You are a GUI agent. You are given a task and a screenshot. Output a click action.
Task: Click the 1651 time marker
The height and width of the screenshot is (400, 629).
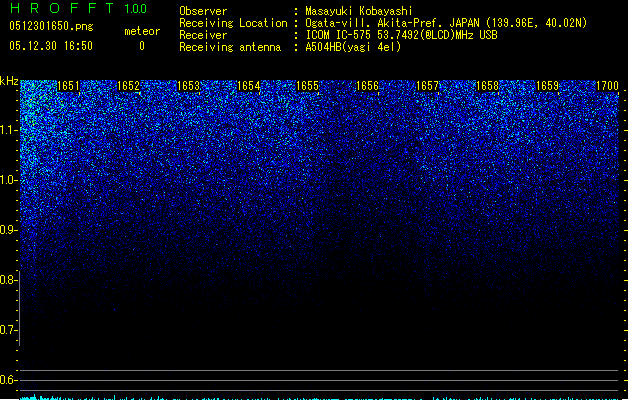(x=69, y=86)
